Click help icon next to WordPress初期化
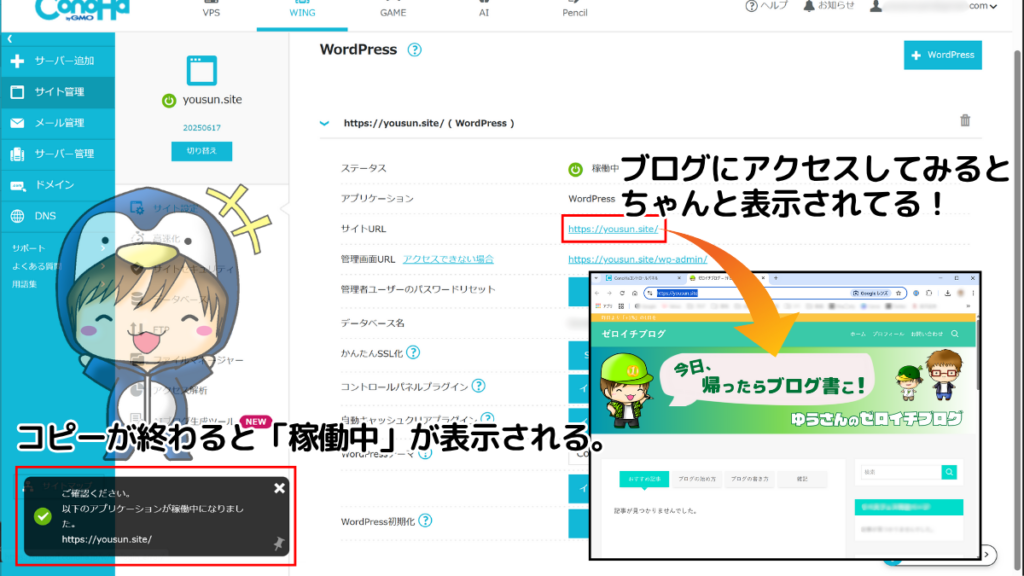 pyautogui.click(x=425, y=520)
